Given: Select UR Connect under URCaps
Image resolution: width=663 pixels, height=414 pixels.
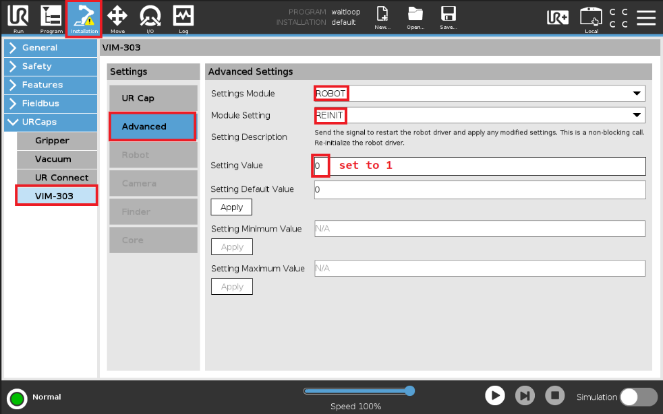Looking at the screenshot, I should [57, 178].
